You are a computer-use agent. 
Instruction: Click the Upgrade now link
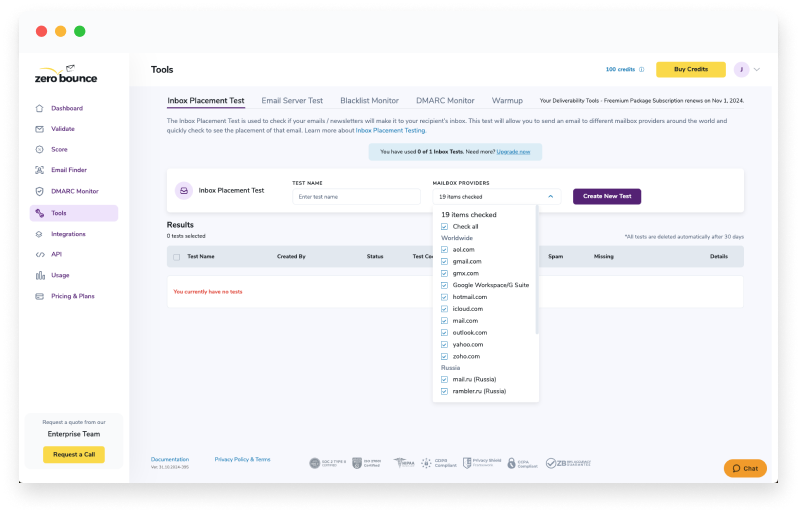[514, 152]
